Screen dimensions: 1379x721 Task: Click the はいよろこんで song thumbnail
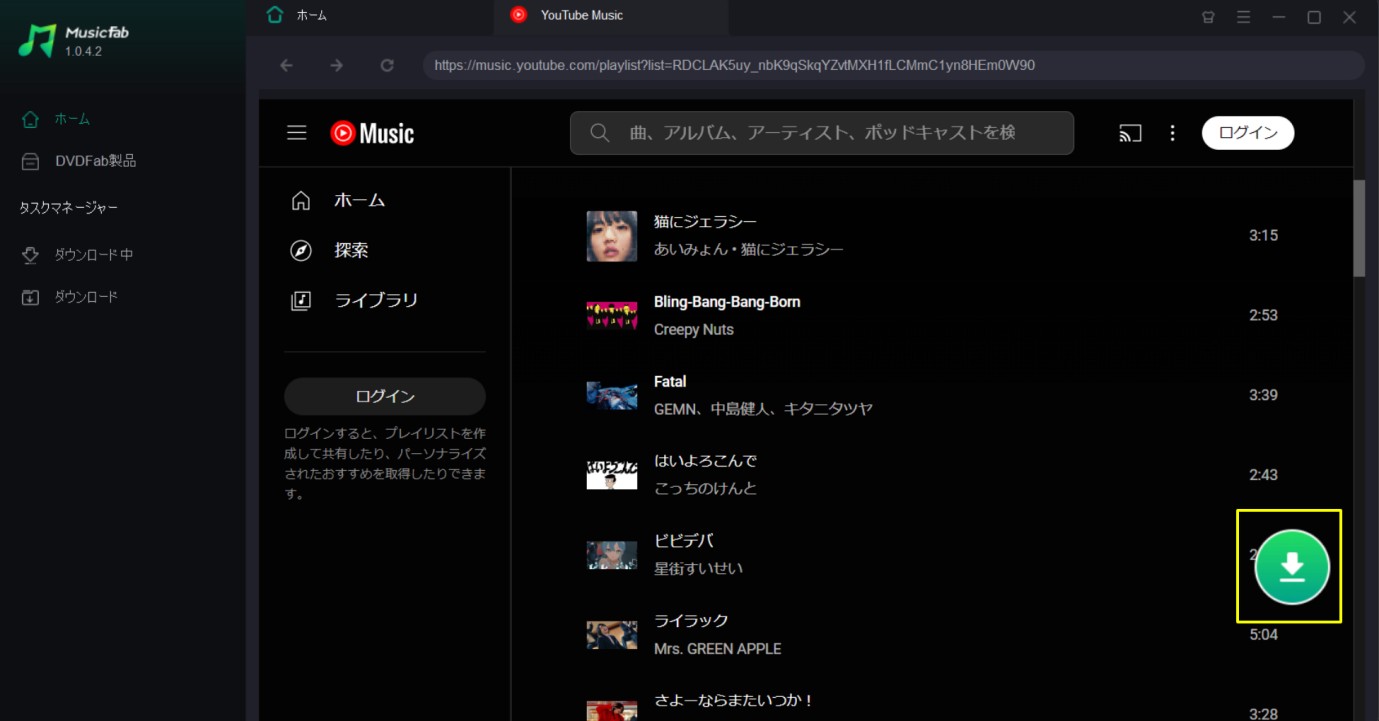[x=612, y=475]
